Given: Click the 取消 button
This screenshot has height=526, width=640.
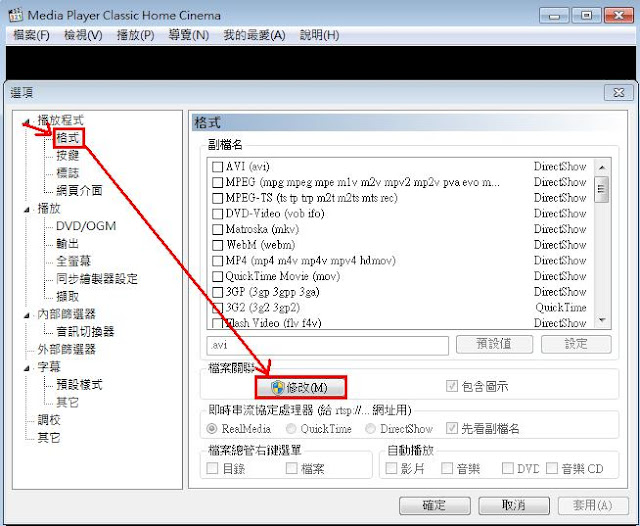Looking at the screenshot, I should (x=514, y=506).
